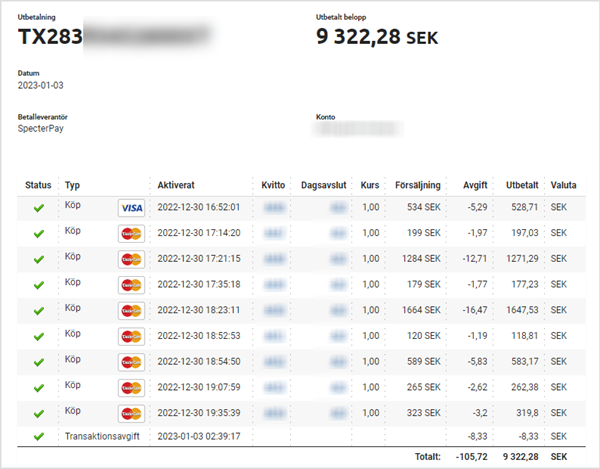
Task: Click the green checkmark in the Transaktionsavgift row
Action: click(x=39, y=436)
